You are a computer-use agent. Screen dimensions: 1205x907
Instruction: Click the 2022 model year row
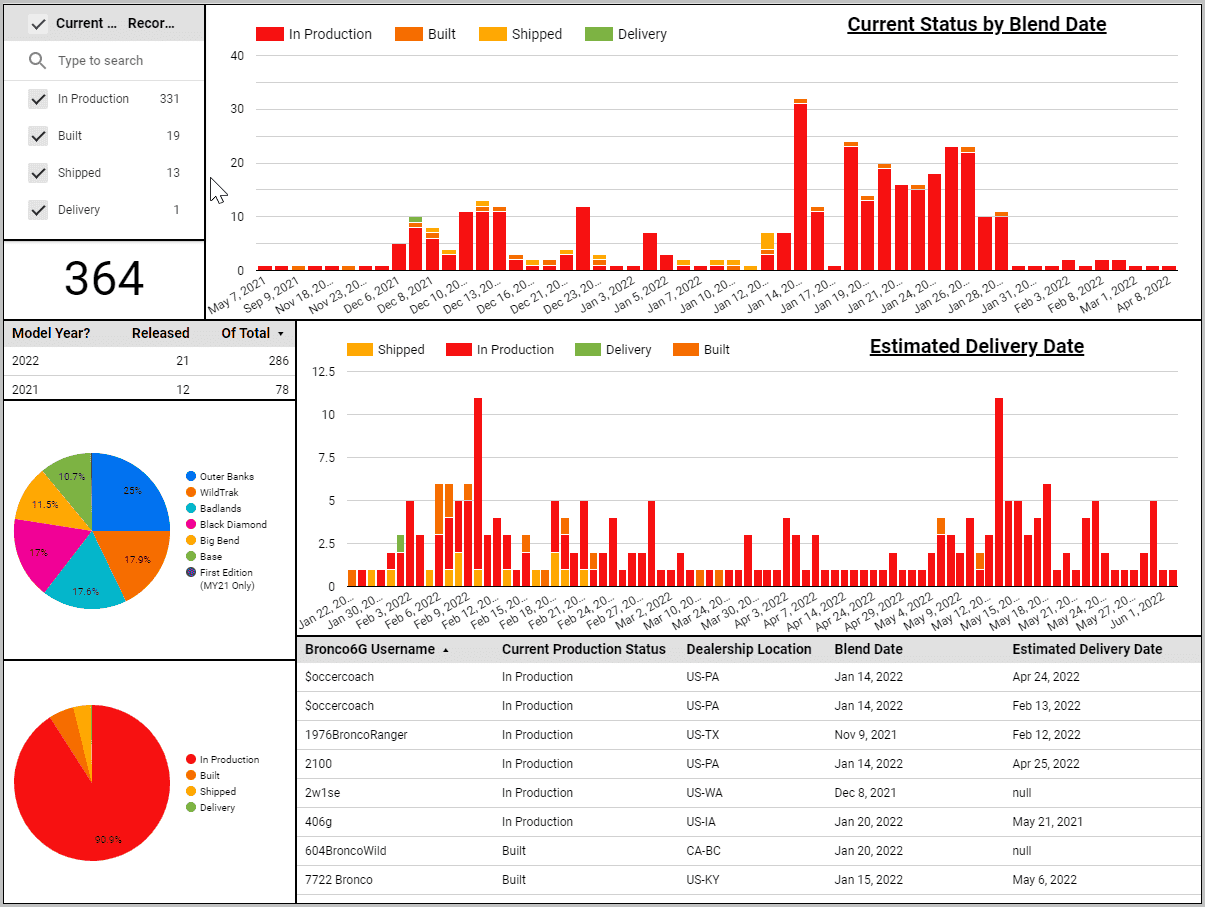click(150, 361)
